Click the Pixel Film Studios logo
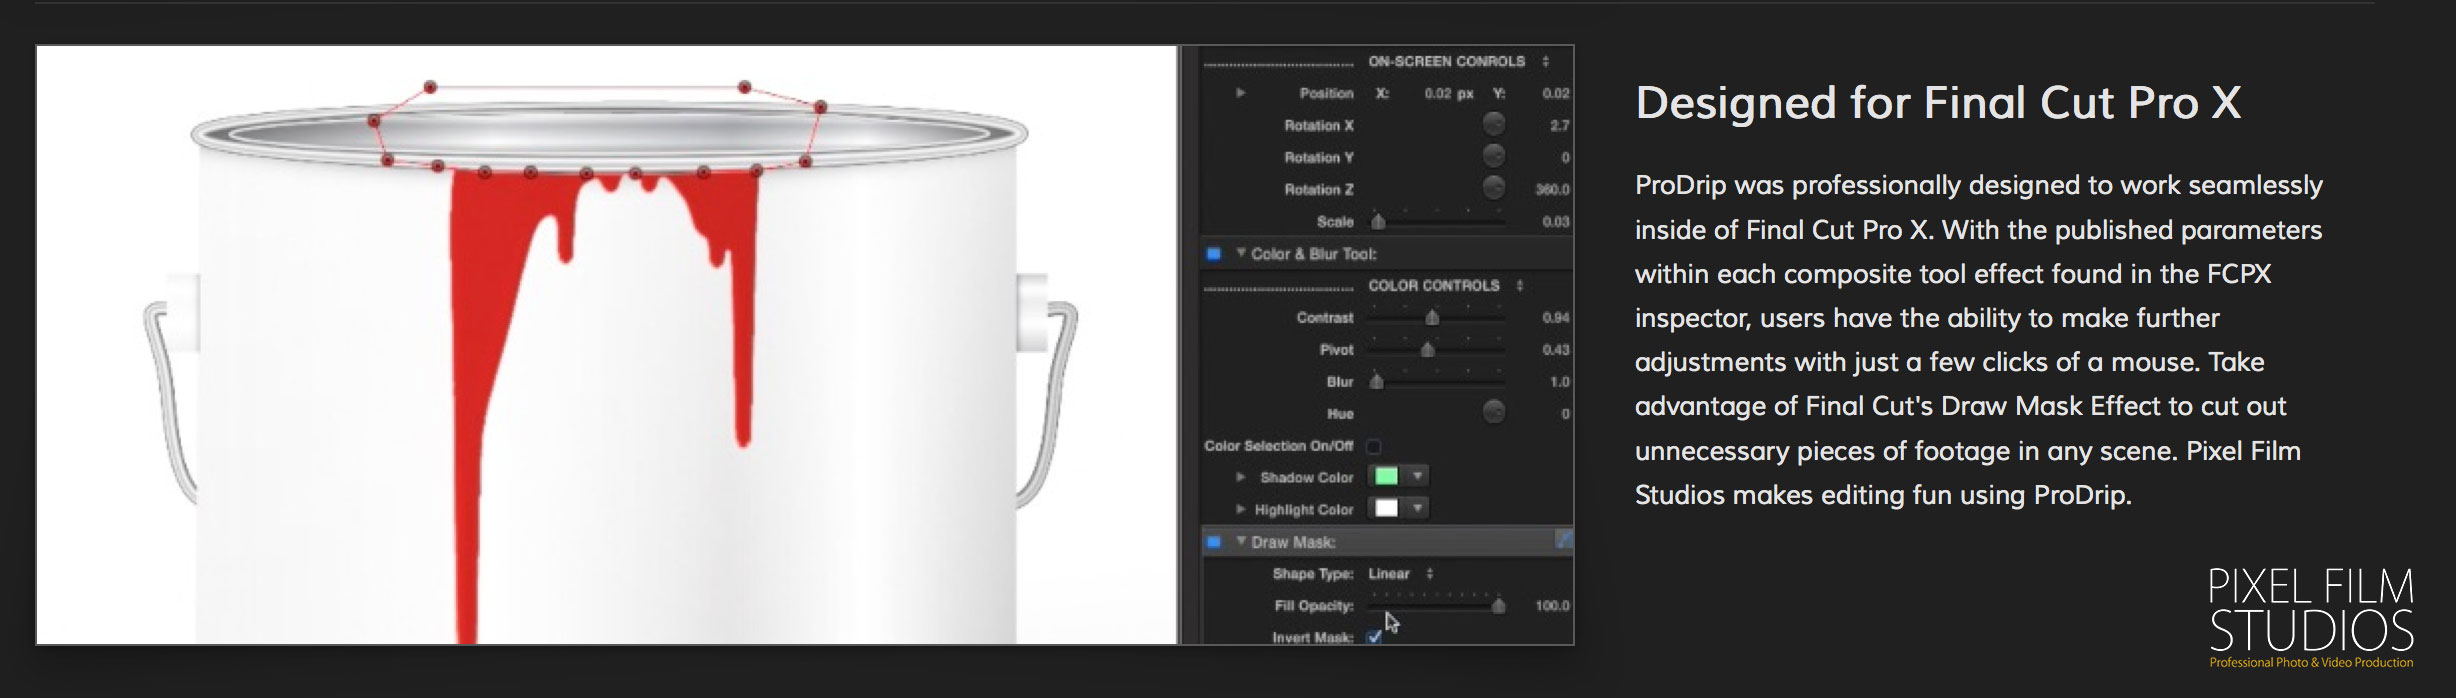This screenshot has height=698, width=2456. (2311, 617)
